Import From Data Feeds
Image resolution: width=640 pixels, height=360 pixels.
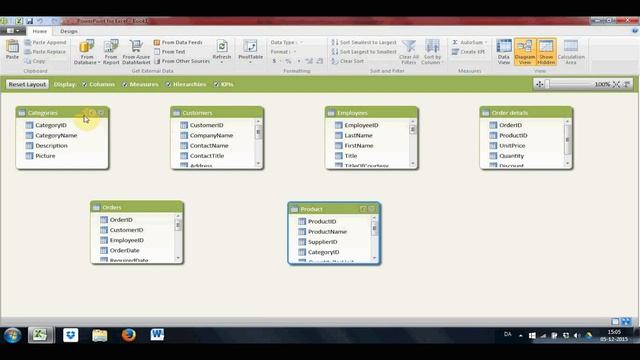178,42
